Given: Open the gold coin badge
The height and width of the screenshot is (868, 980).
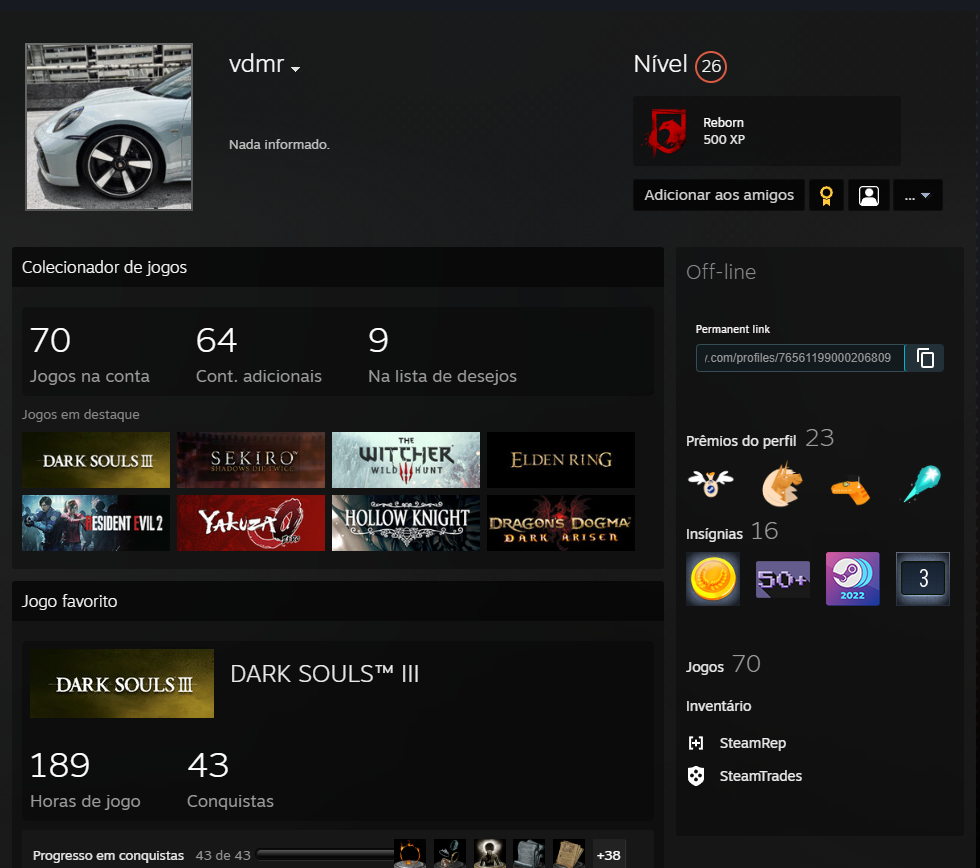Looking at the screenshot, I should point(712,579).
